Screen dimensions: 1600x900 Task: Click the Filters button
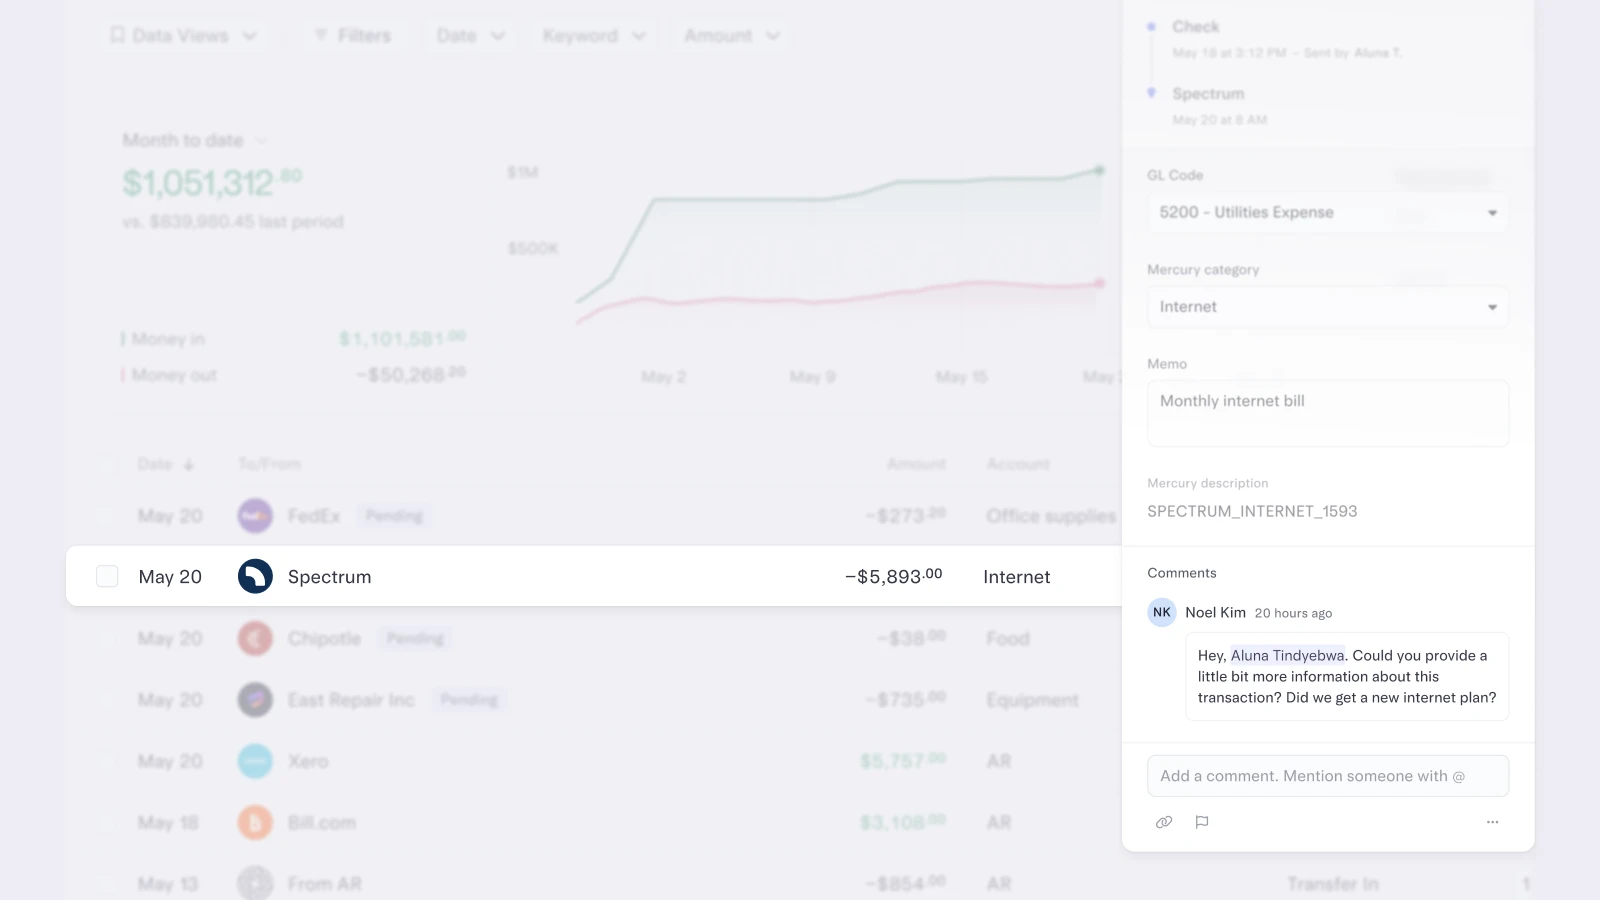pyautogui.click(x=353, y=36)
